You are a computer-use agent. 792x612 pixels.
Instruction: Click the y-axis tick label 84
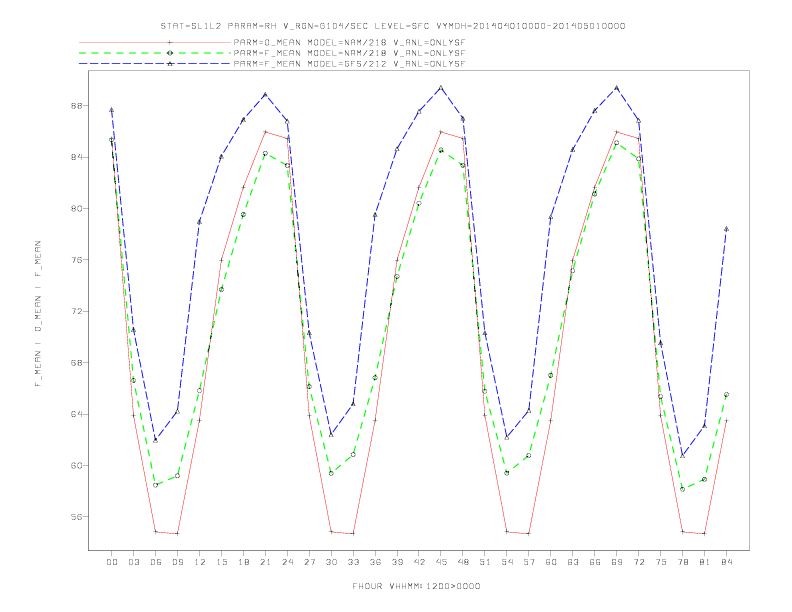(x=76, y=158)
